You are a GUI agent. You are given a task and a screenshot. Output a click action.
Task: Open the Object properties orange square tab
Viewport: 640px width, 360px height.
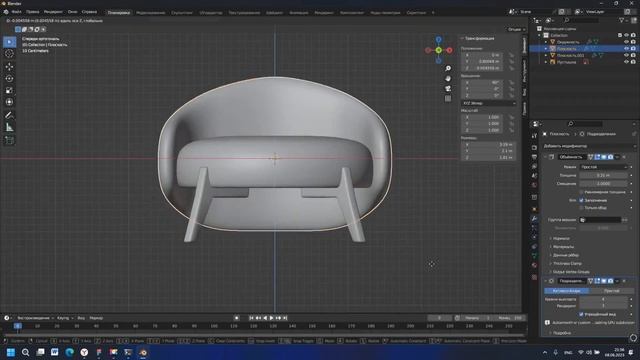coord(534,209)
